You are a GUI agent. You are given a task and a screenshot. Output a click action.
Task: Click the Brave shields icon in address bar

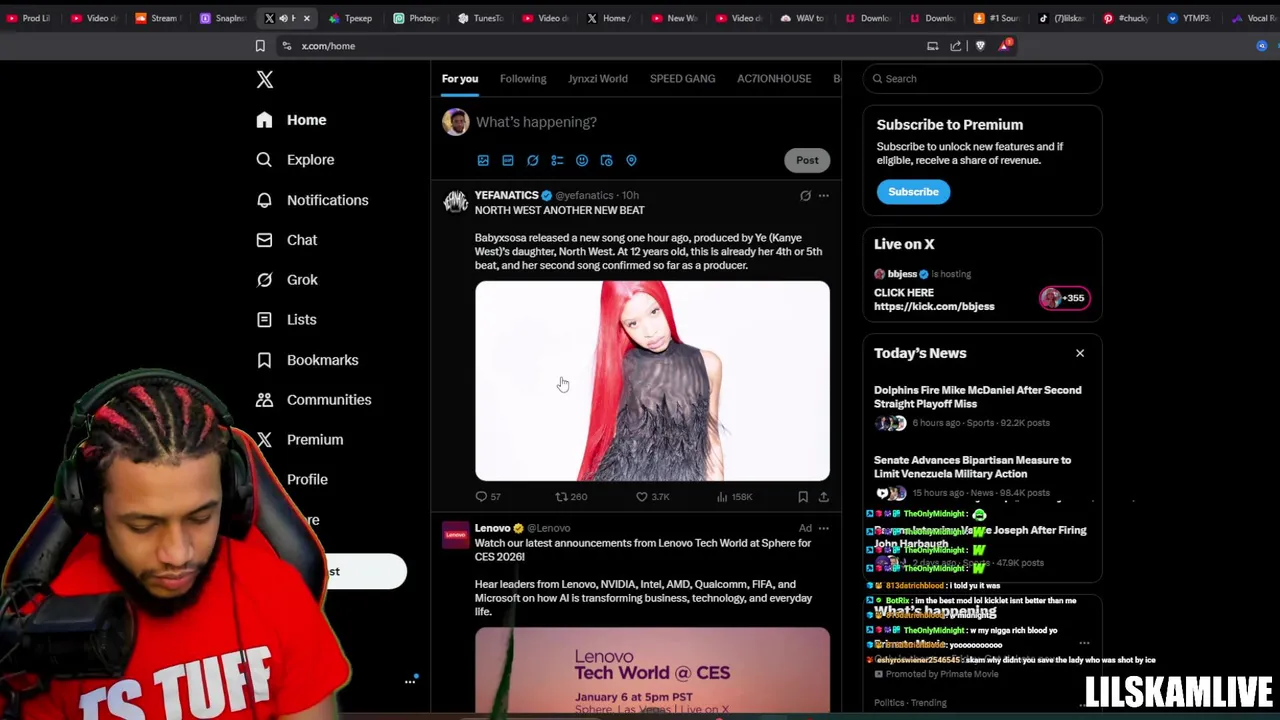[980, 46]
